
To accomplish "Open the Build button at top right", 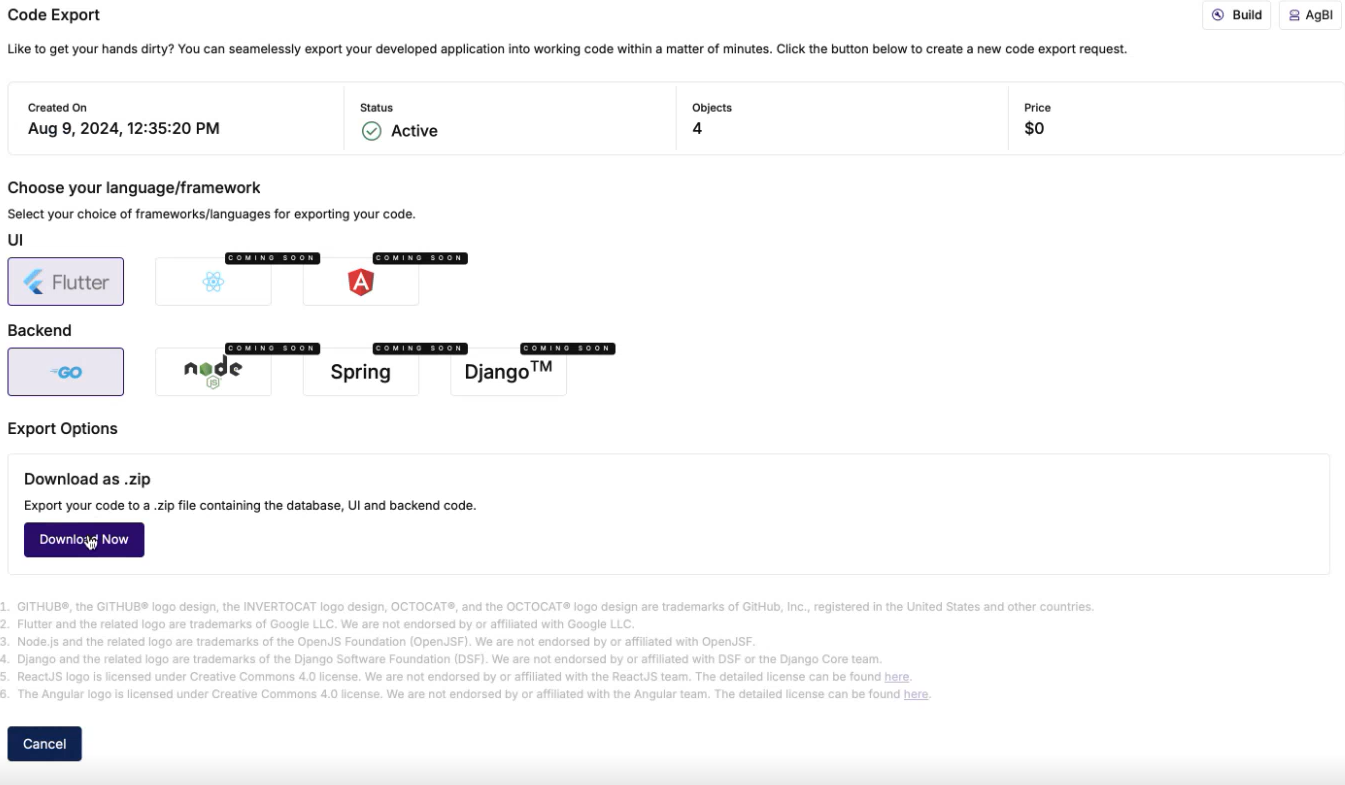I will [x=1236, y=15].
